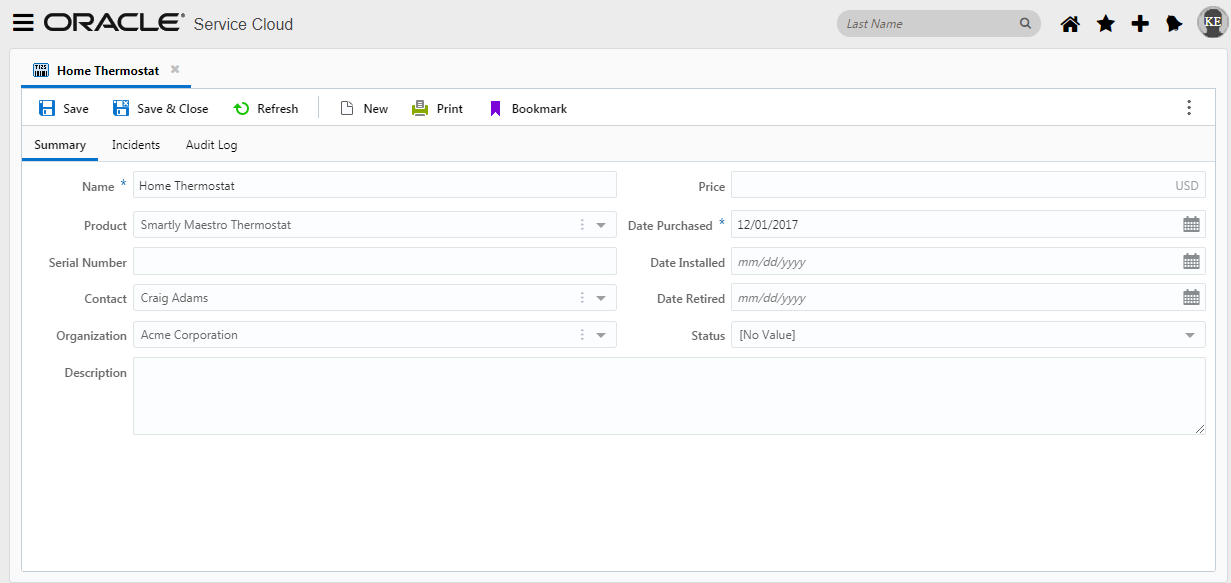Open the calendar for Date Retired

point(1191,297)
